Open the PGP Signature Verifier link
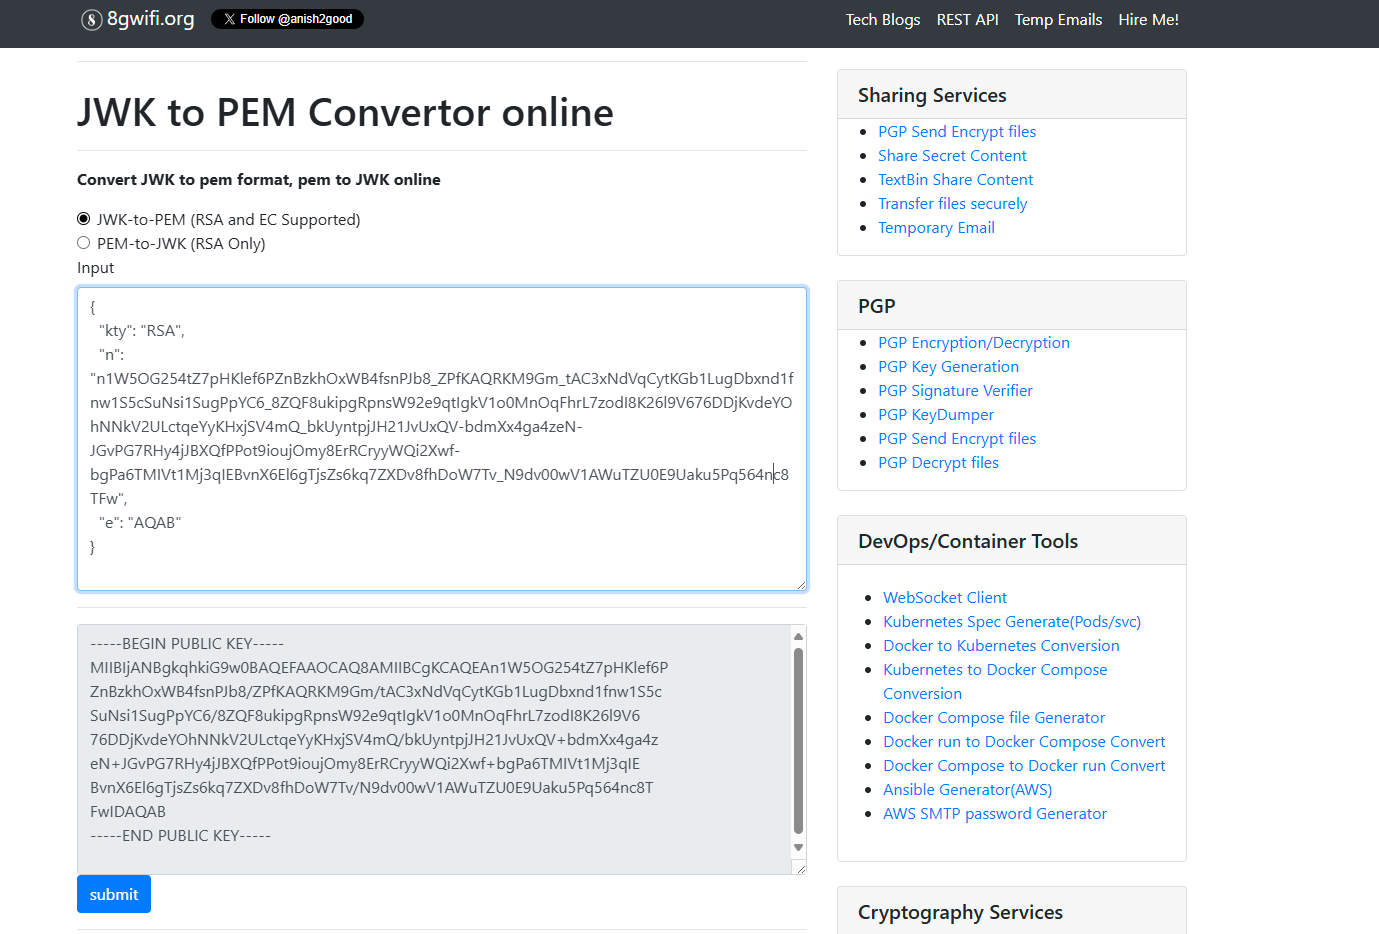This screenshot has height=934, width=1379. [x=955, y=391]
